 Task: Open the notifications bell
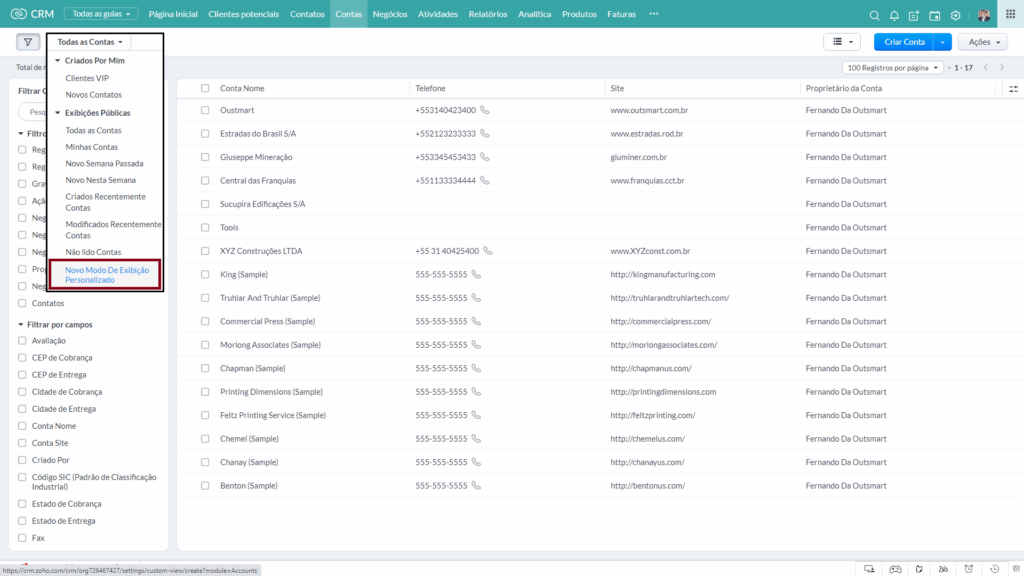click(x=894, y=15)
